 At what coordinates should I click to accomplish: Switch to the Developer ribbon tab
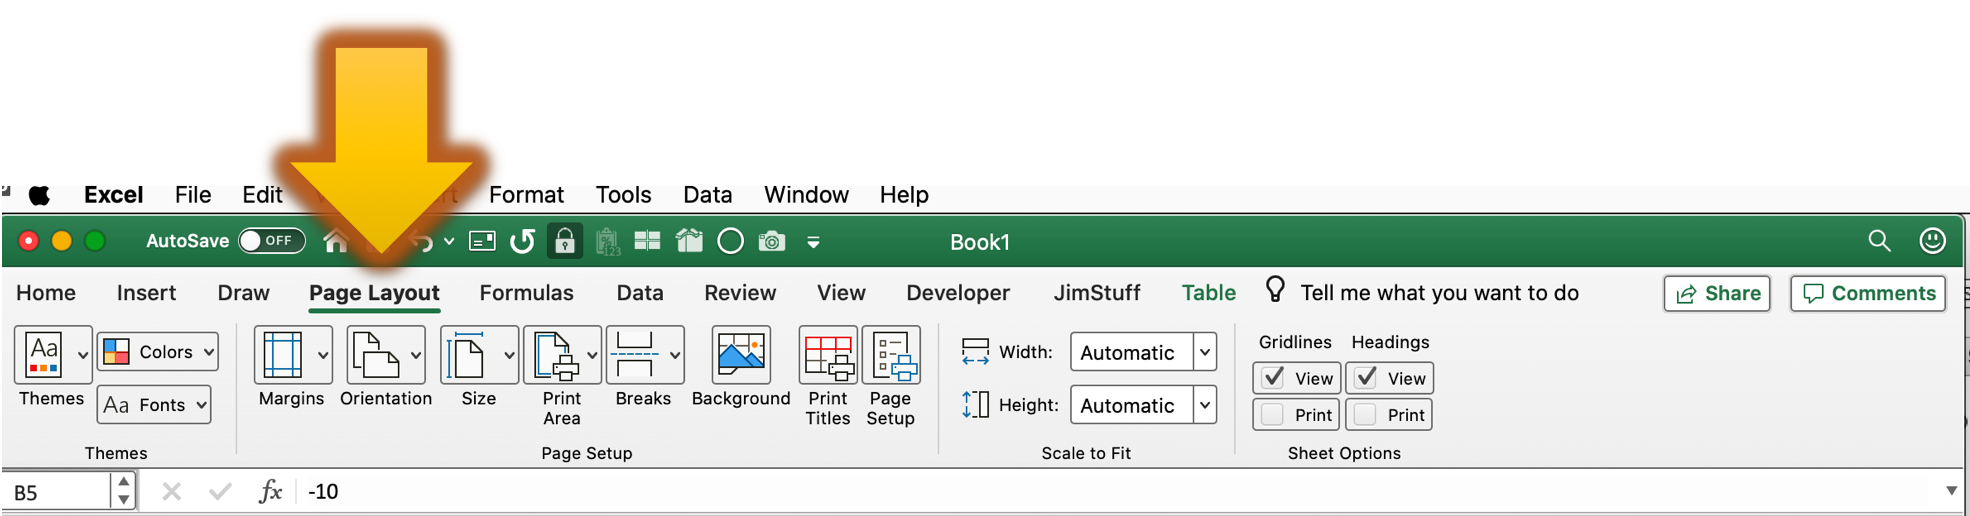pyautogui.click(x=958, y=293)
